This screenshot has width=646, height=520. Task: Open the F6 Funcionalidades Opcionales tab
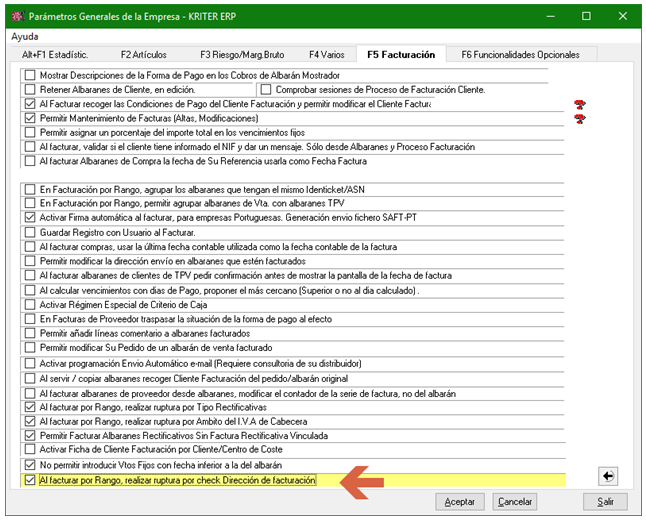pos(520,54)
